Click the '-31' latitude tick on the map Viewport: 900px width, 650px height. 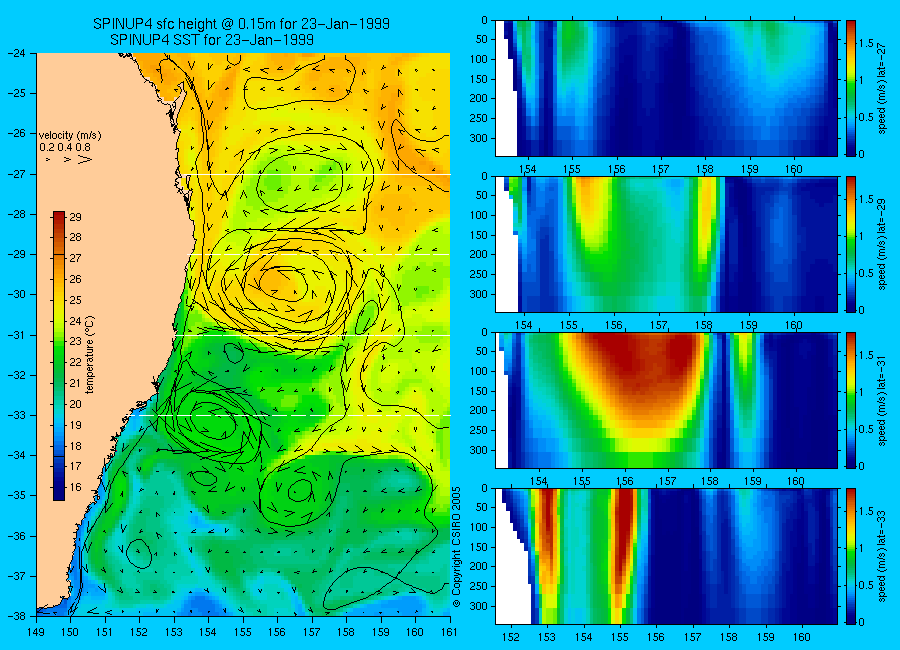(x=16, y=335)
